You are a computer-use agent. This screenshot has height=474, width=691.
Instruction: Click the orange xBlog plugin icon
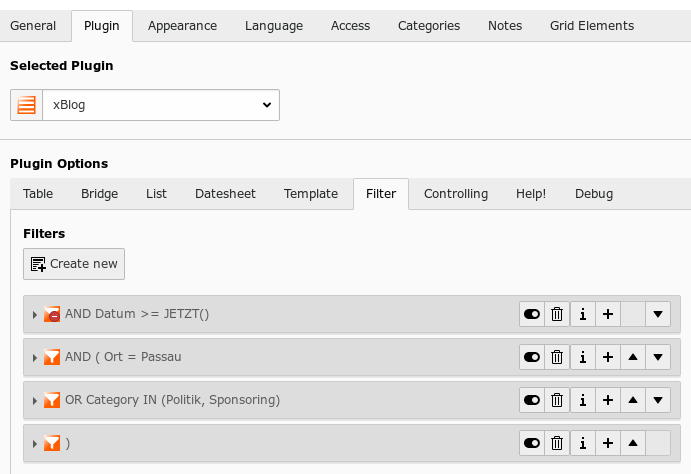point(26,105)
